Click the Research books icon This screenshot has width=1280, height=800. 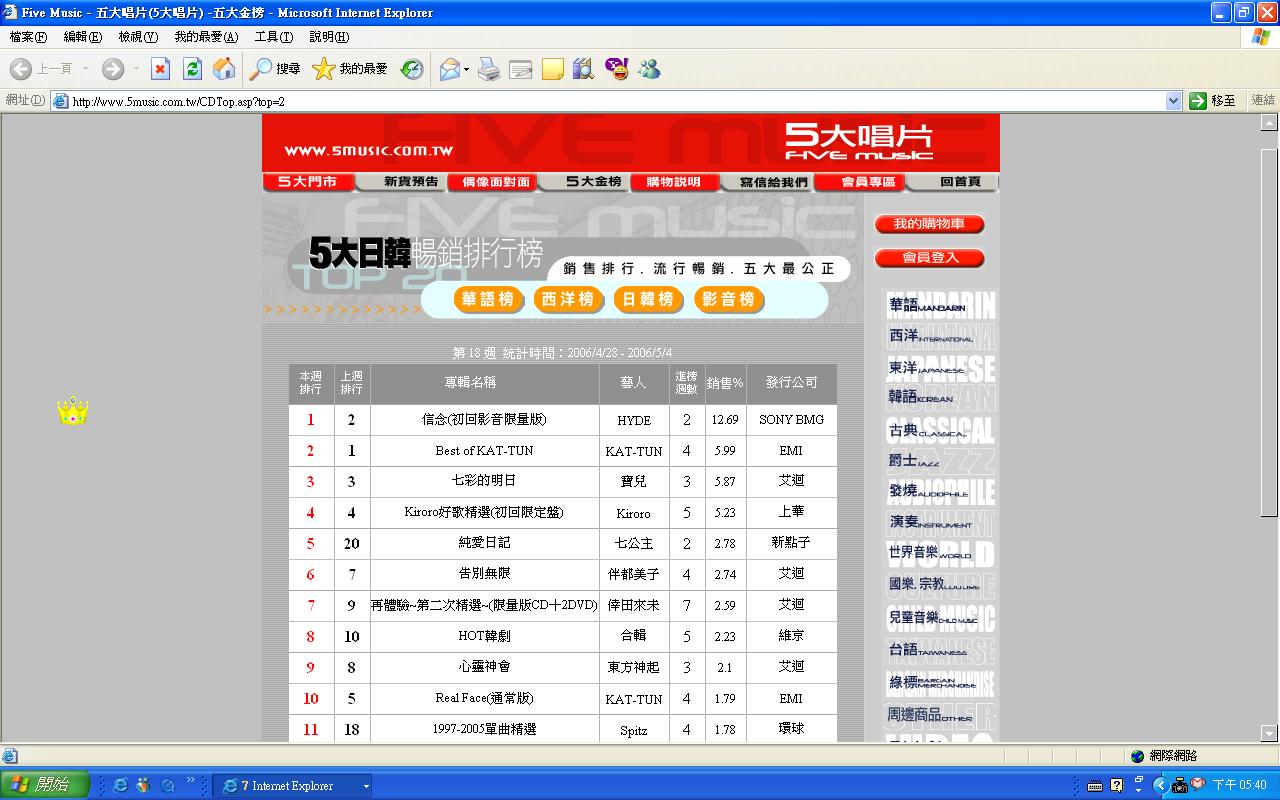(584, 69)
